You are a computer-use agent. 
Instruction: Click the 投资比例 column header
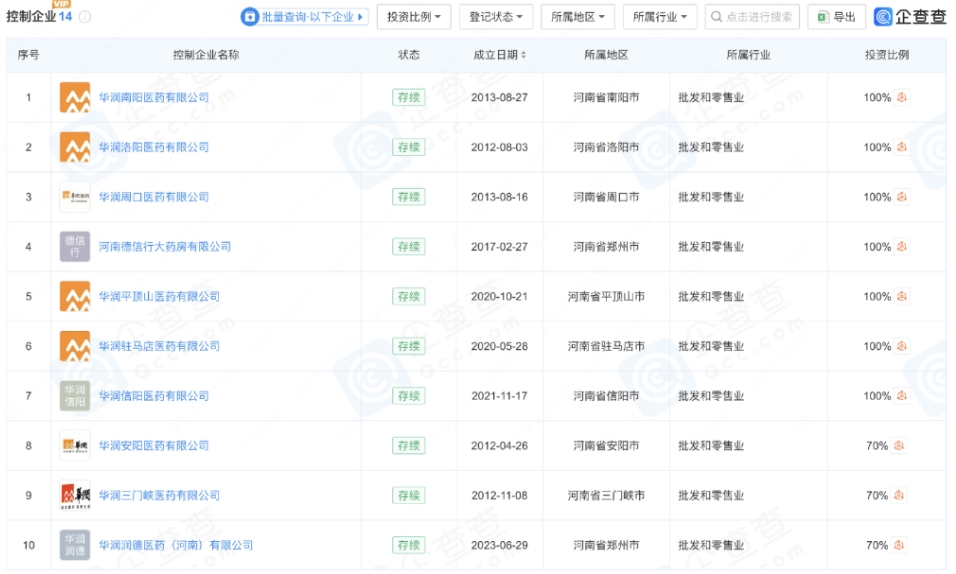click(886, 55)
